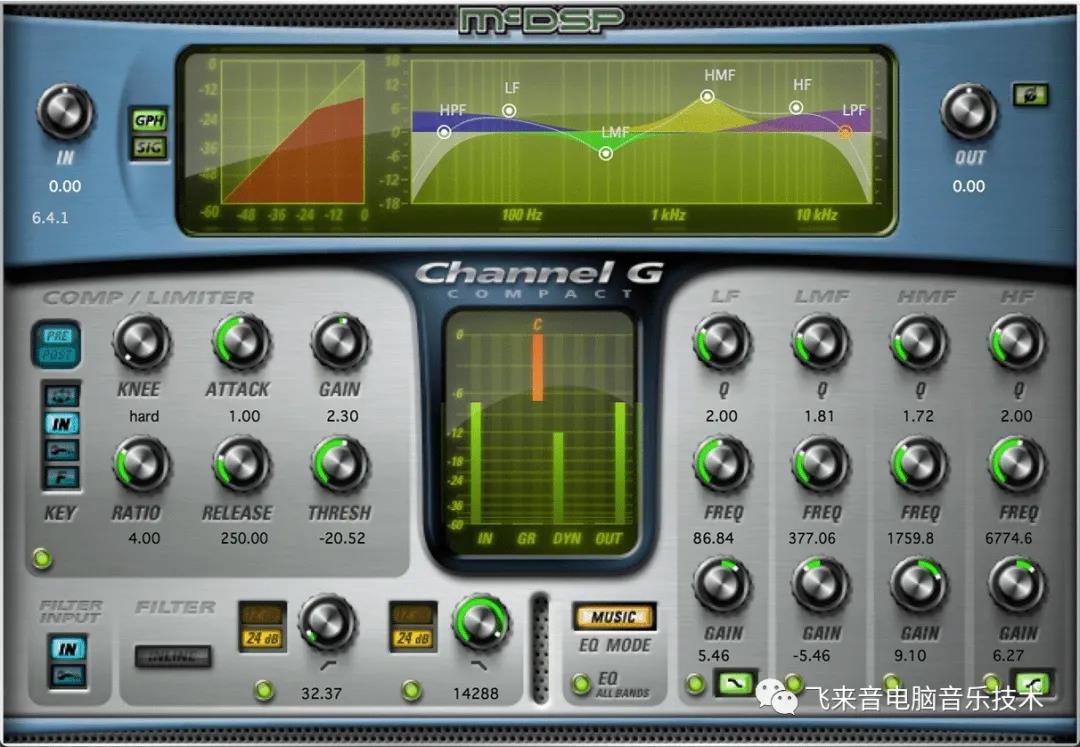The width and height of the screenshot is (1080, 747).
Task: Select the SIG signal display button
Action: (x=149, y=147)
